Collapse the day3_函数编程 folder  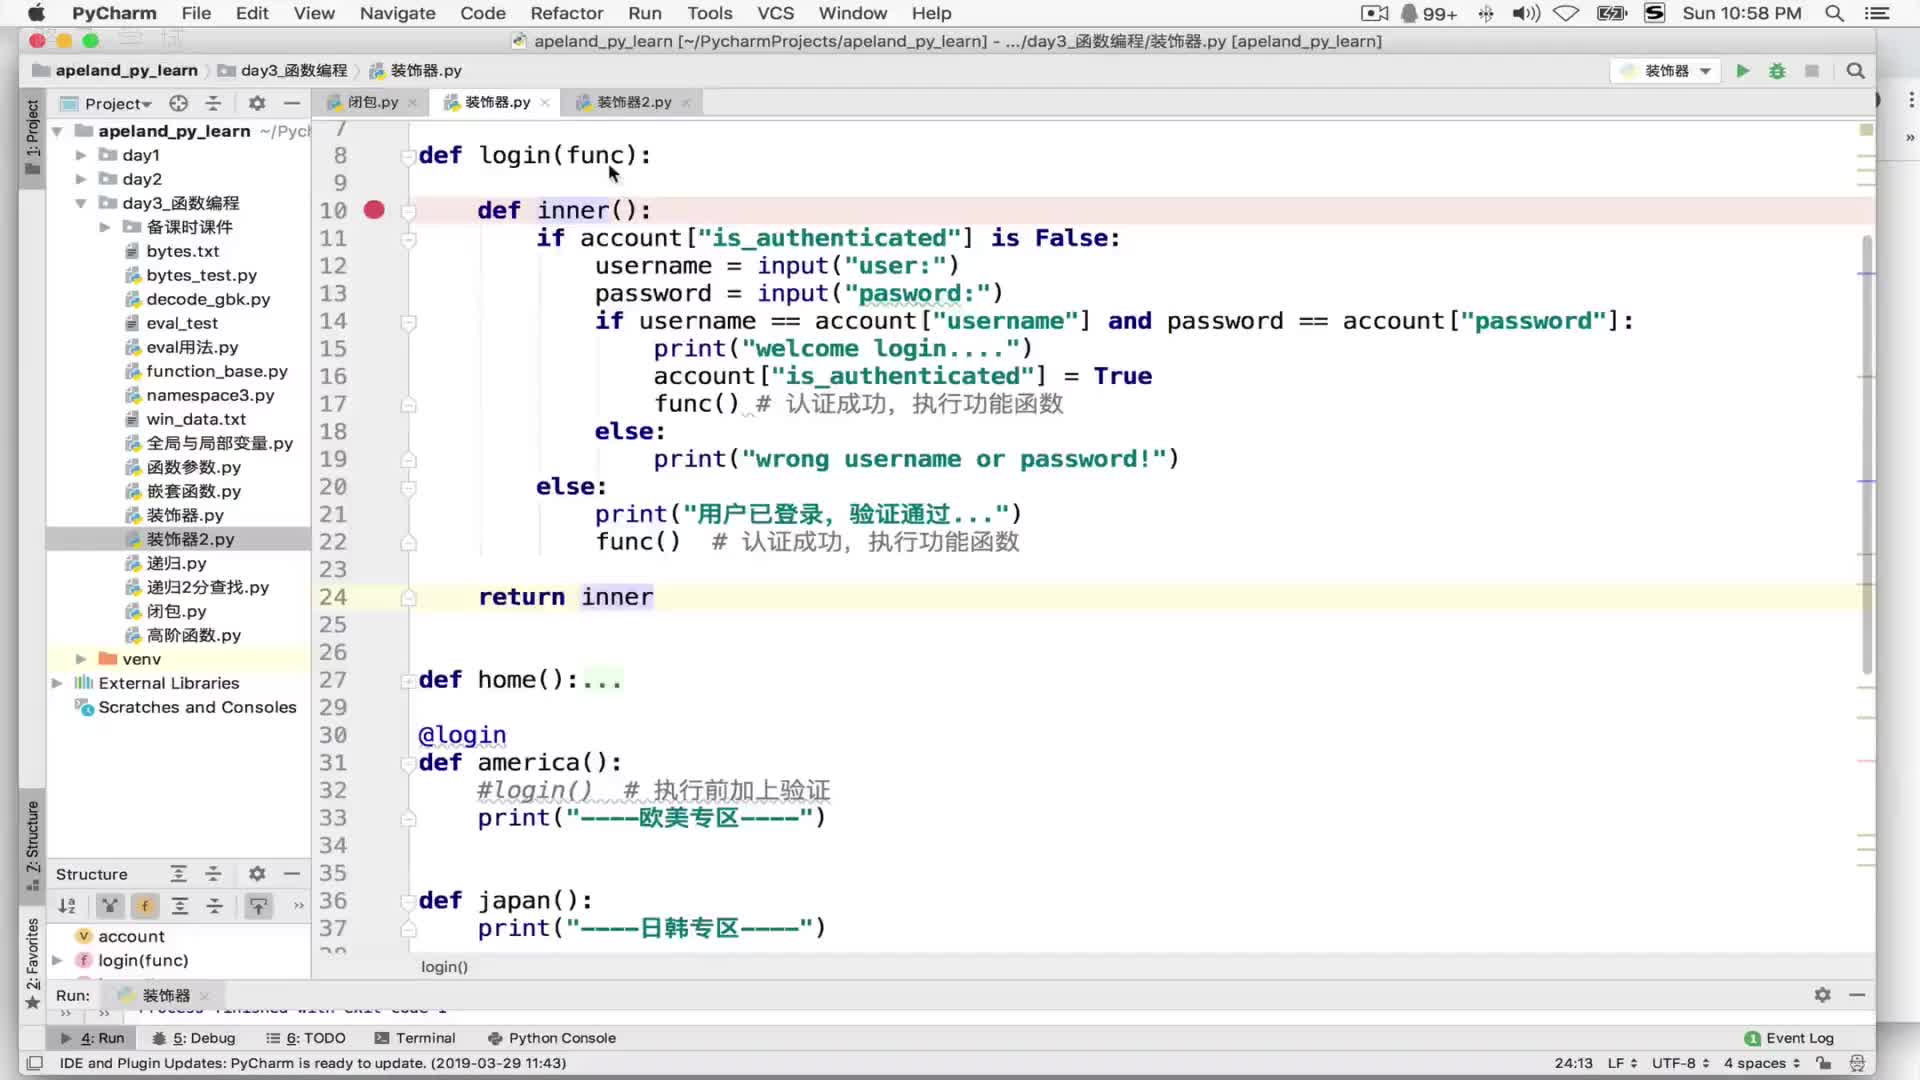click(81, 203)
